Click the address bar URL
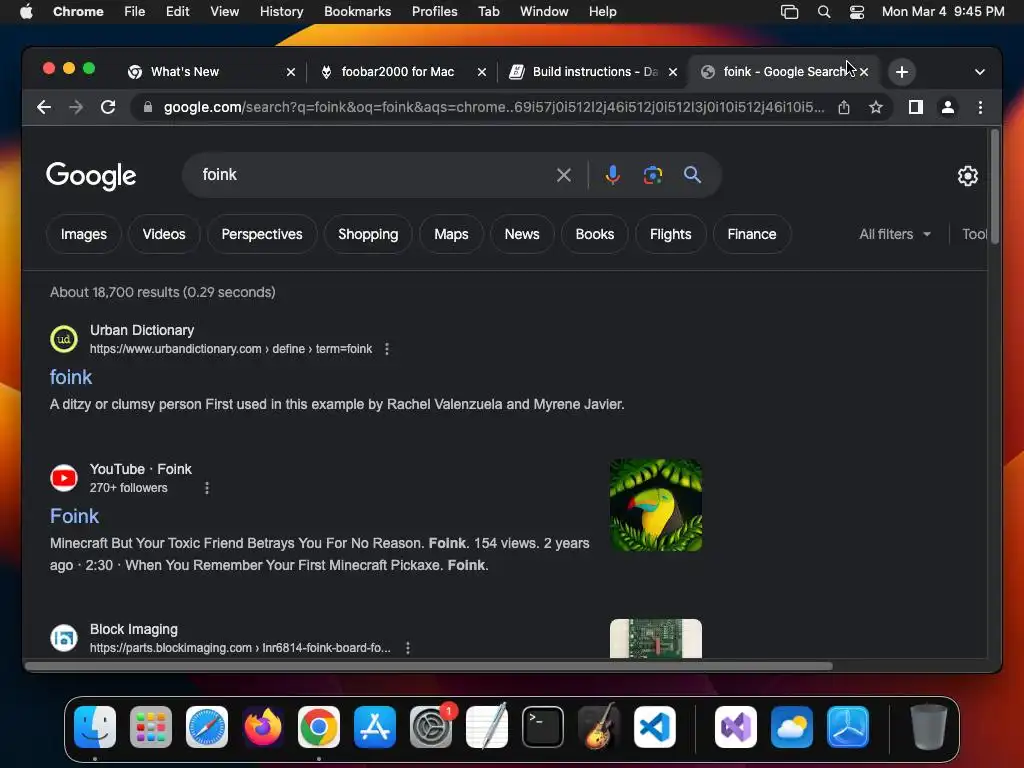 tap(494, 107)
